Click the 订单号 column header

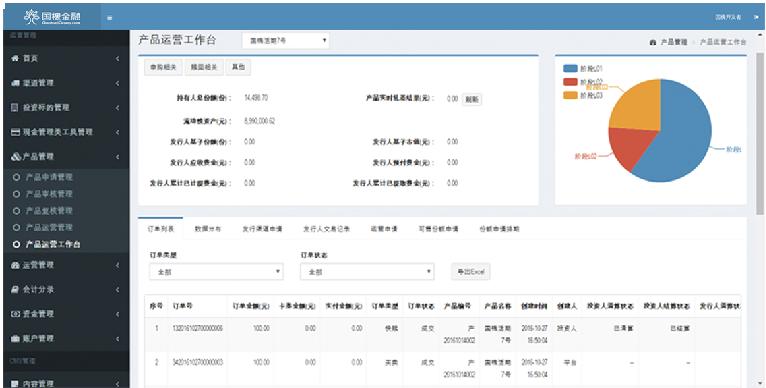183,306
